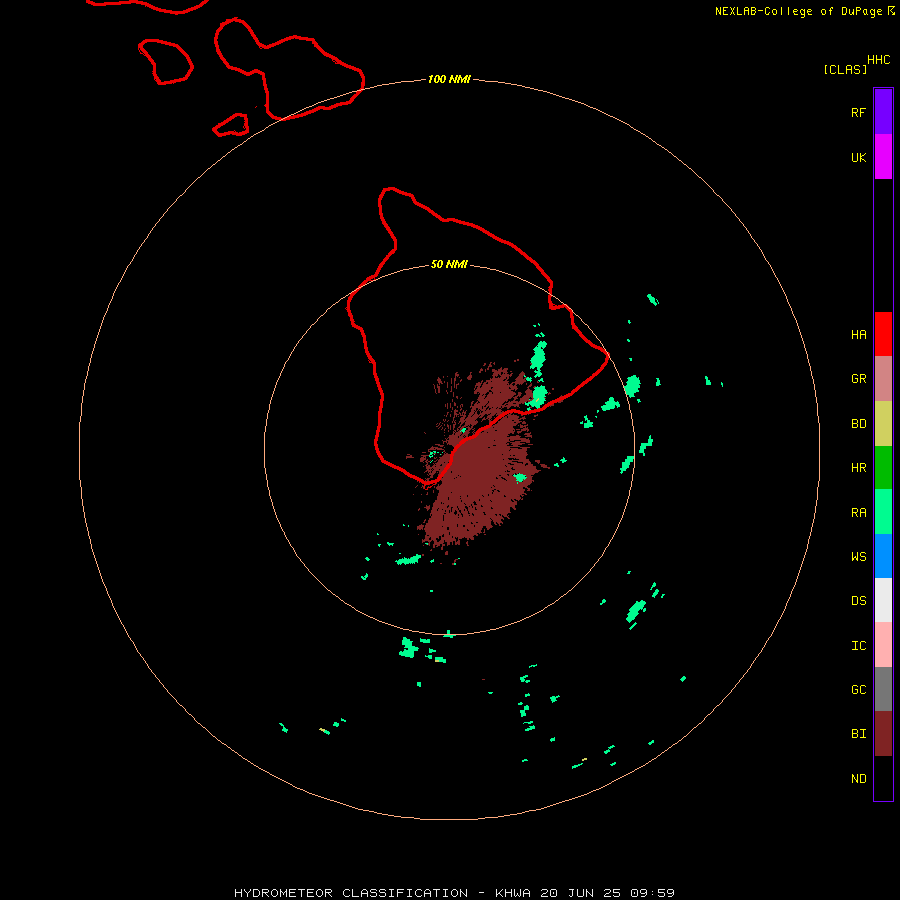Click the BI legend label

click(858, 734)
